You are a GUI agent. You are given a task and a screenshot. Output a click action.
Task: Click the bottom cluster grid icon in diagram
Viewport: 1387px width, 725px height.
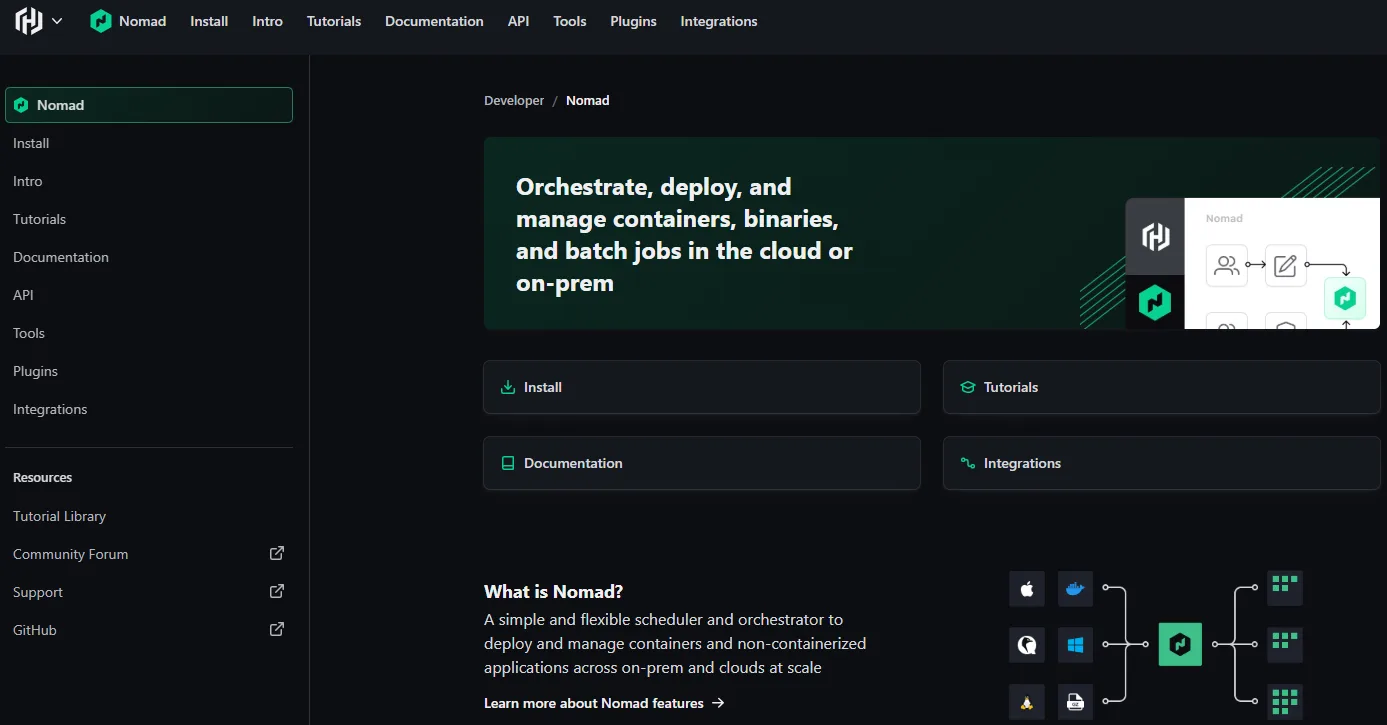(x=1284, y=701)
